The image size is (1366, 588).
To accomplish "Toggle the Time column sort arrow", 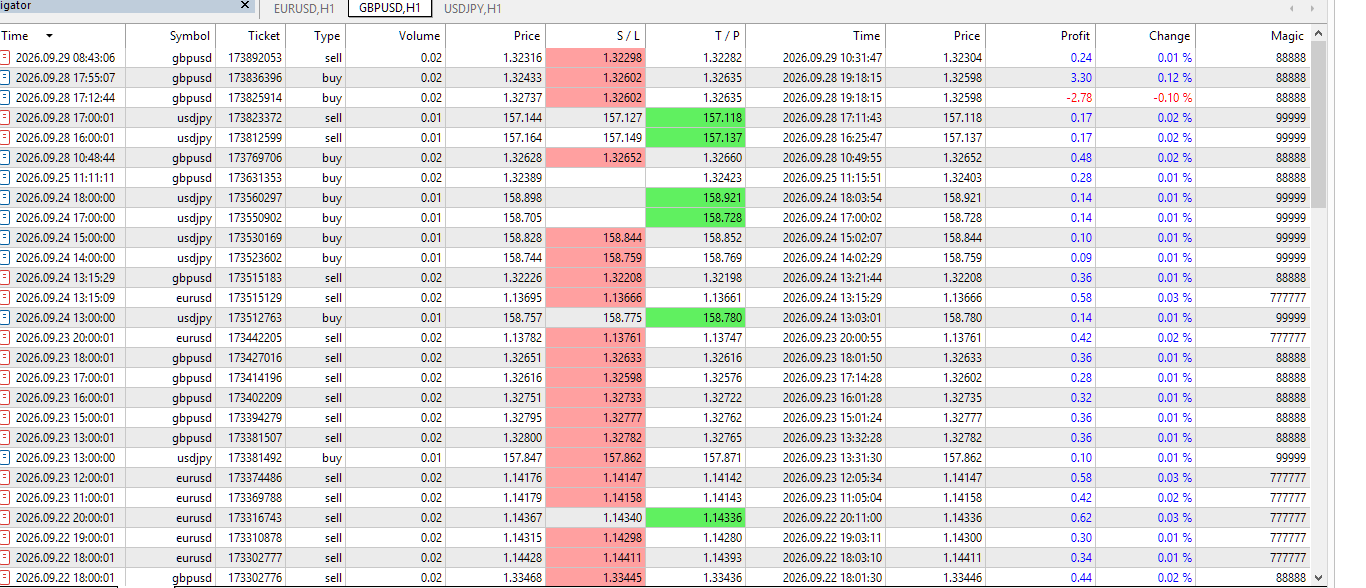I will click(49, 36).
